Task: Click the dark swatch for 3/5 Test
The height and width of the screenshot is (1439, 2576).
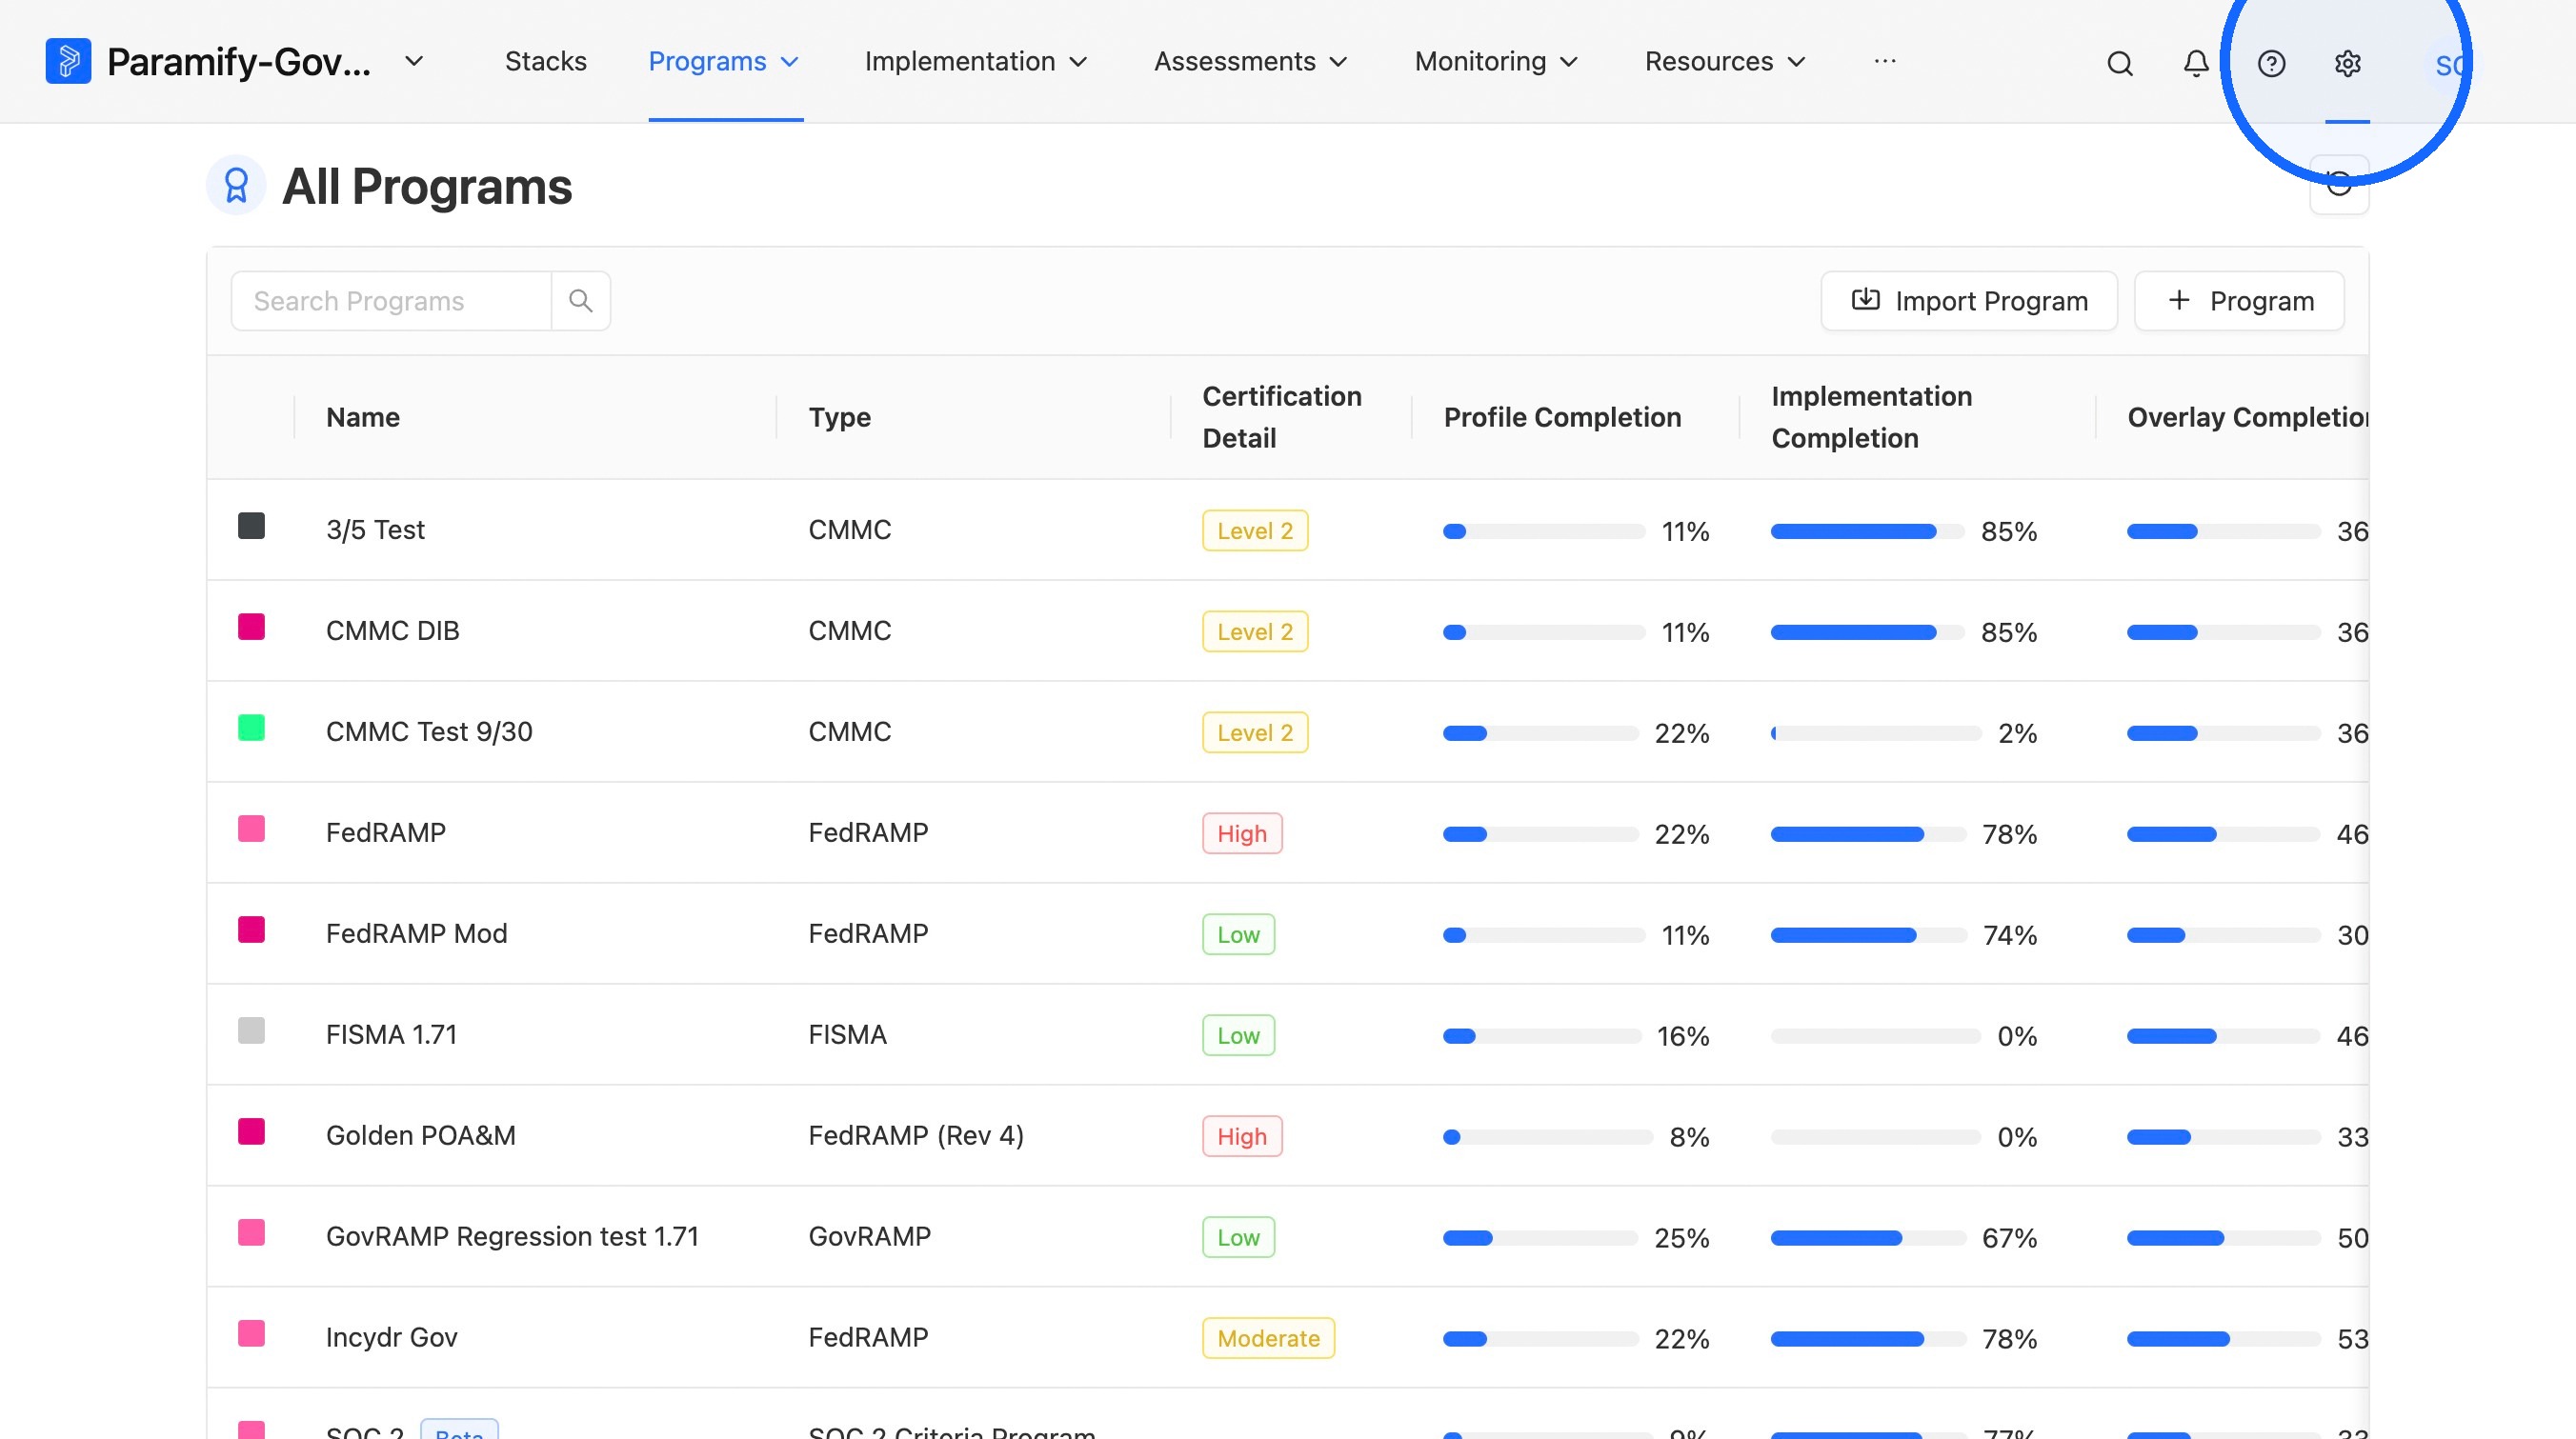Action: 251,526
